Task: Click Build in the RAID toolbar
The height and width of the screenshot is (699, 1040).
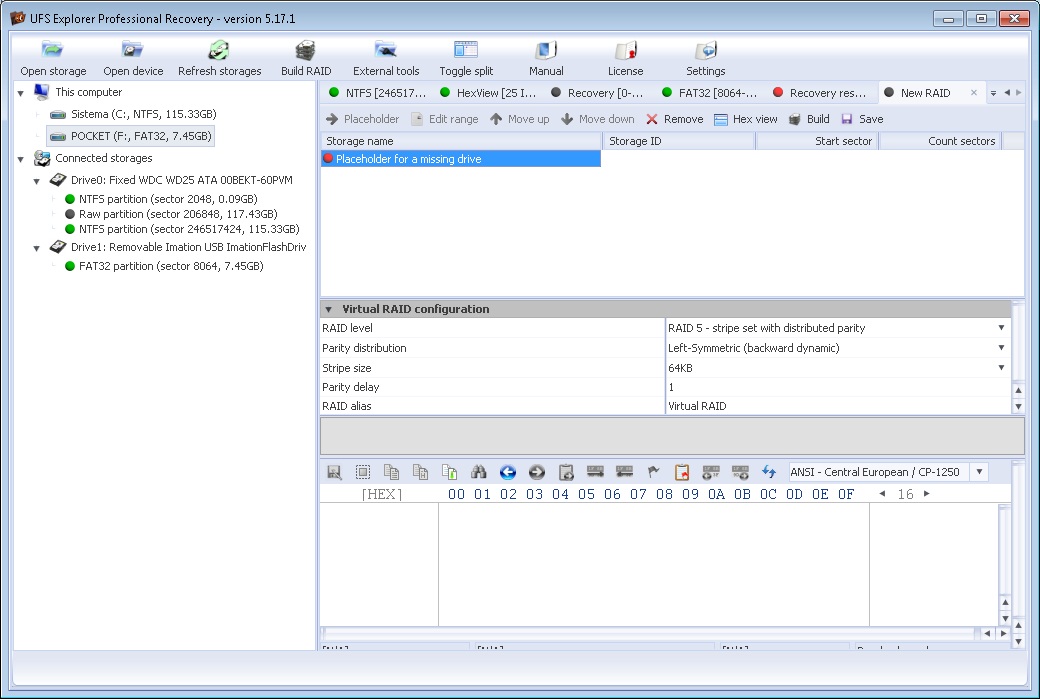Action: coord(809,119)
